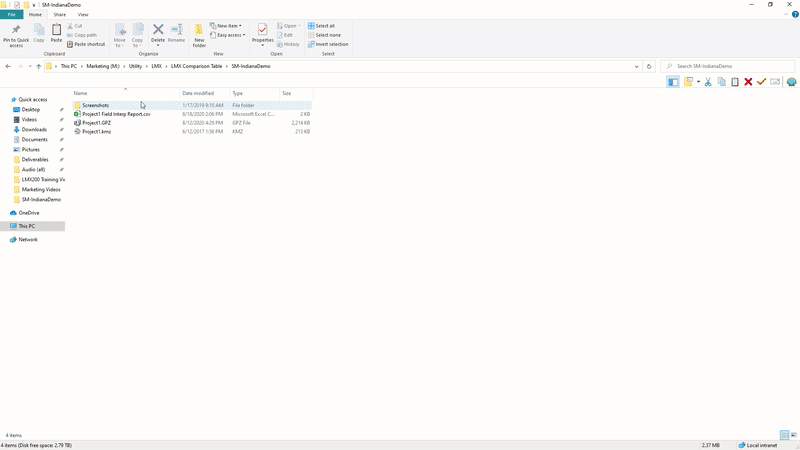Viewport: 800px width, 450px height.
Task: Click the red X Delete toolbar icon
Action: click(748, 82)
